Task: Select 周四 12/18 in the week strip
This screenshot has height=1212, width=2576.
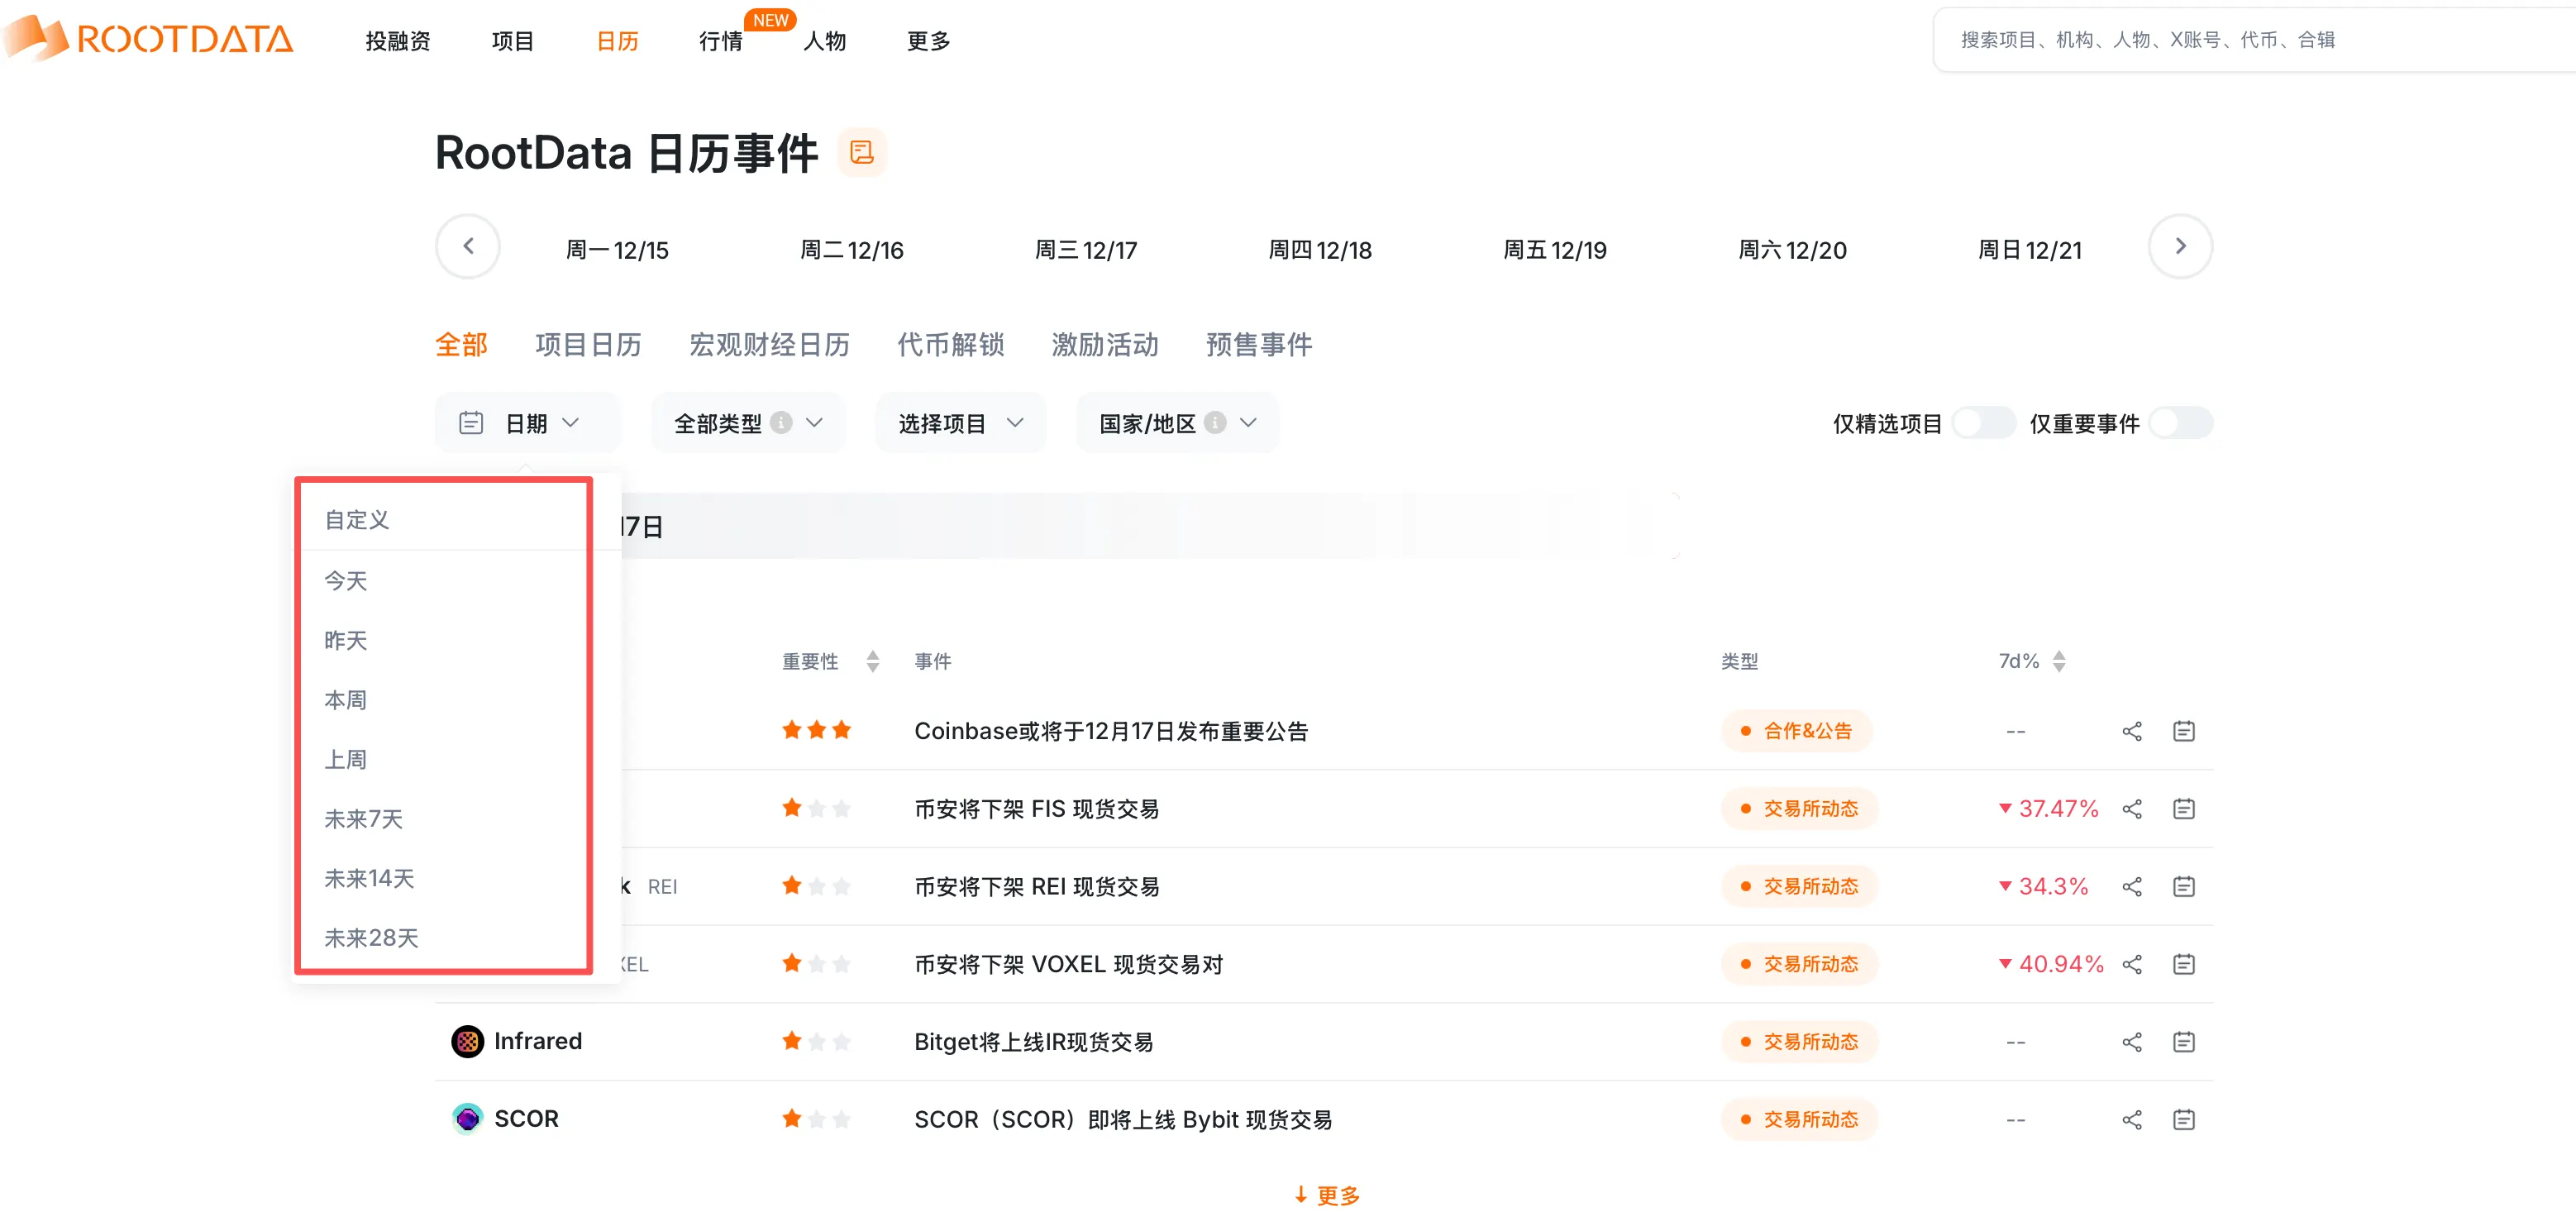Action: (x=1319, y=250)
